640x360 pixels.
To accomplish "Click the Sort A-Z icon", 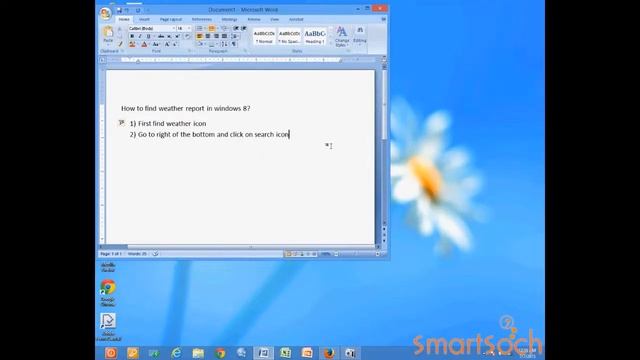I will coord(224,44).
